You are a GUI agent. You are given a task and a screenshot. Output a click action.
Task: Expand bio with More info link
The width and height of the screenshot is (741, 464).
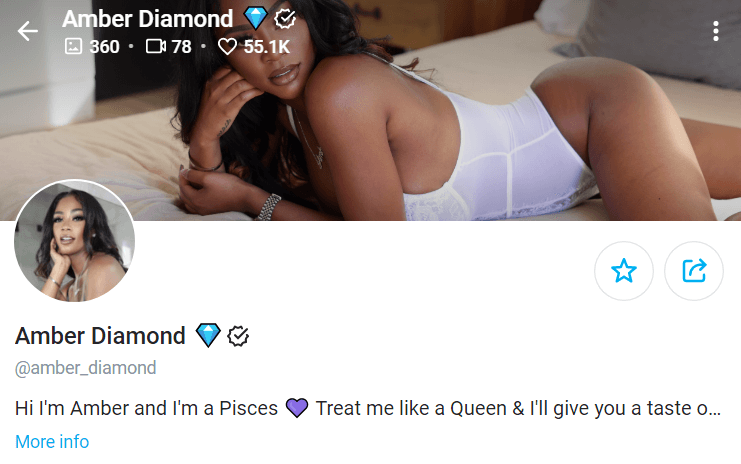click(52, 442)
